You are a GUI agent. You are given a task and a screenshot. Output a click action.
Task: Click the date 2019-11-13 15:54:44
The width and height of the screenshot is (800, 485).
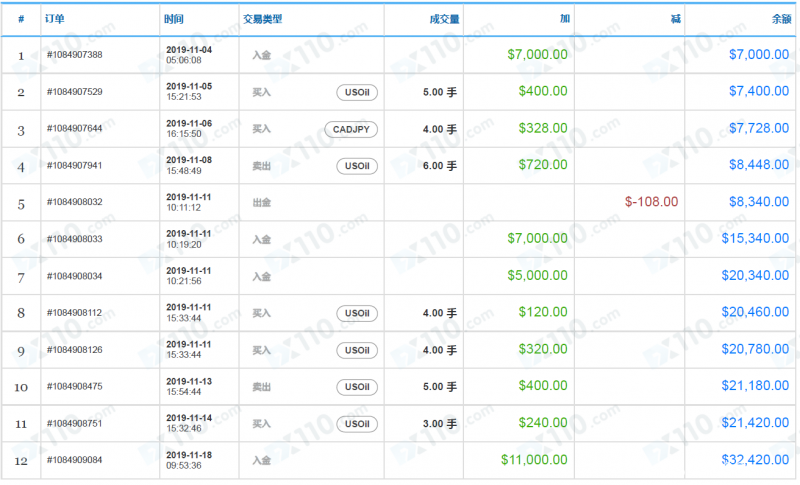189,387
